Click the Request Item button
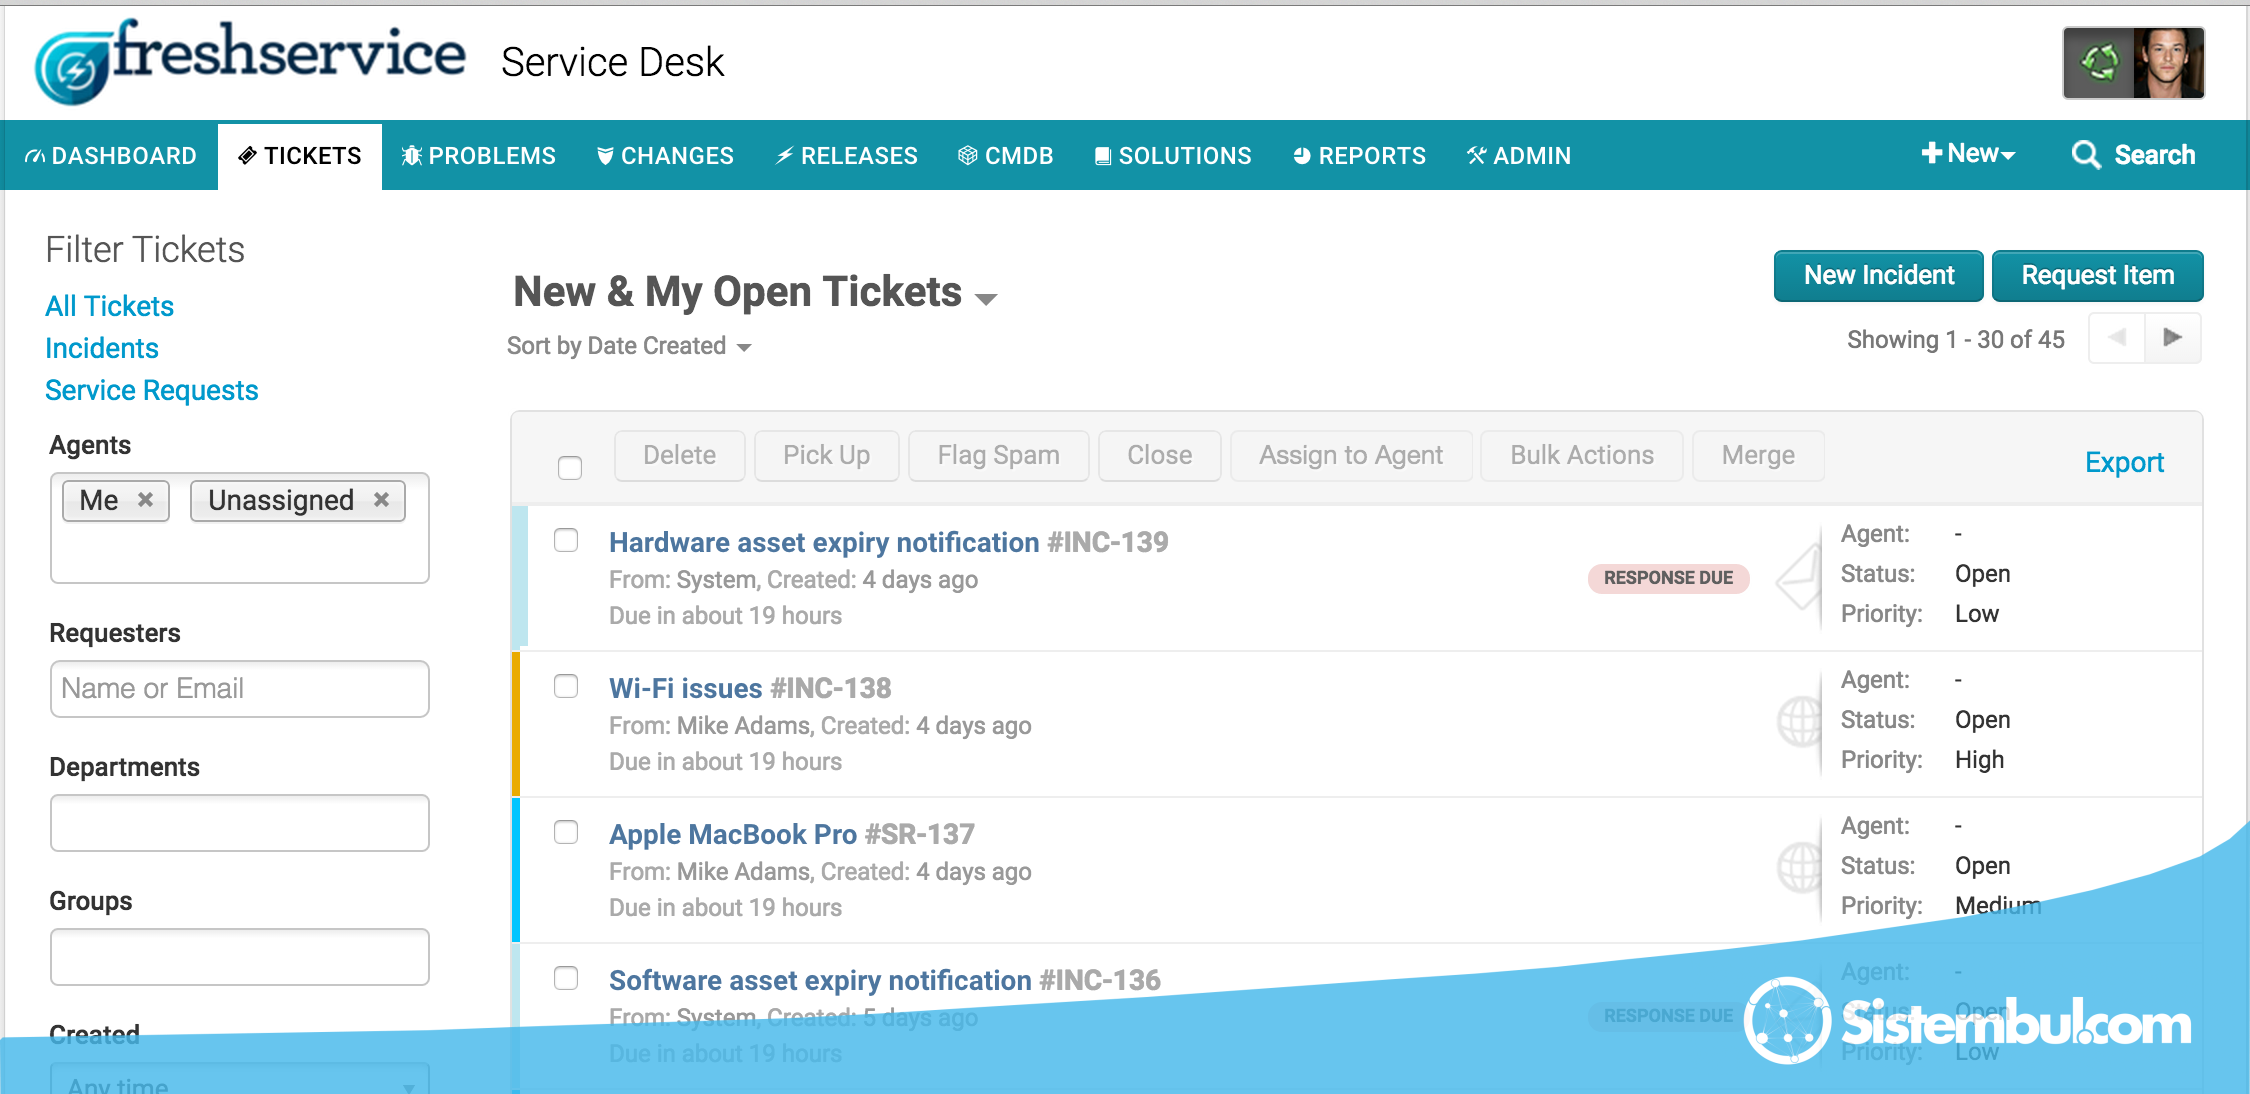The height and width of the screenshot is (1094, 2250). [x=2097, y=275]
